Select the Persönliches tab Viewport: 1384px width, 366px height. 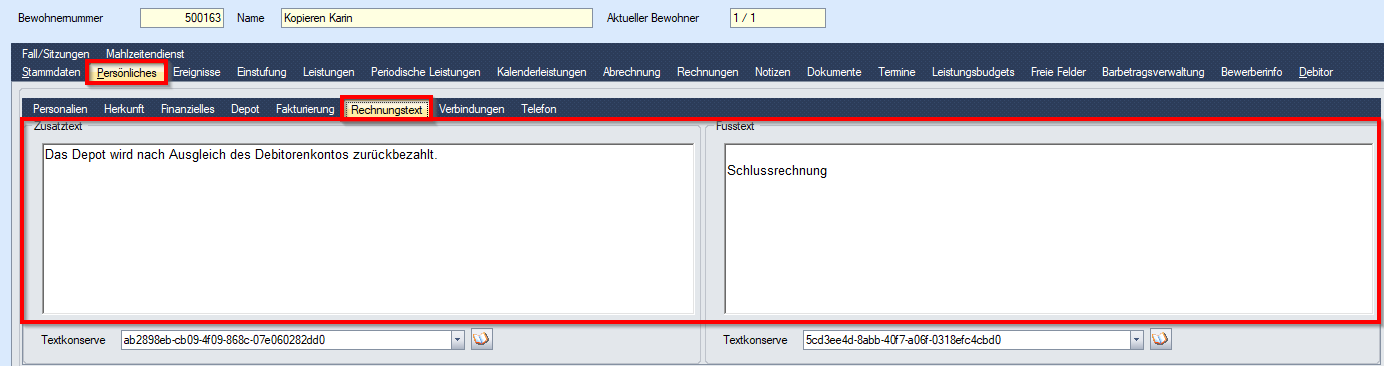pyautogui.click(x=127, y=72)
